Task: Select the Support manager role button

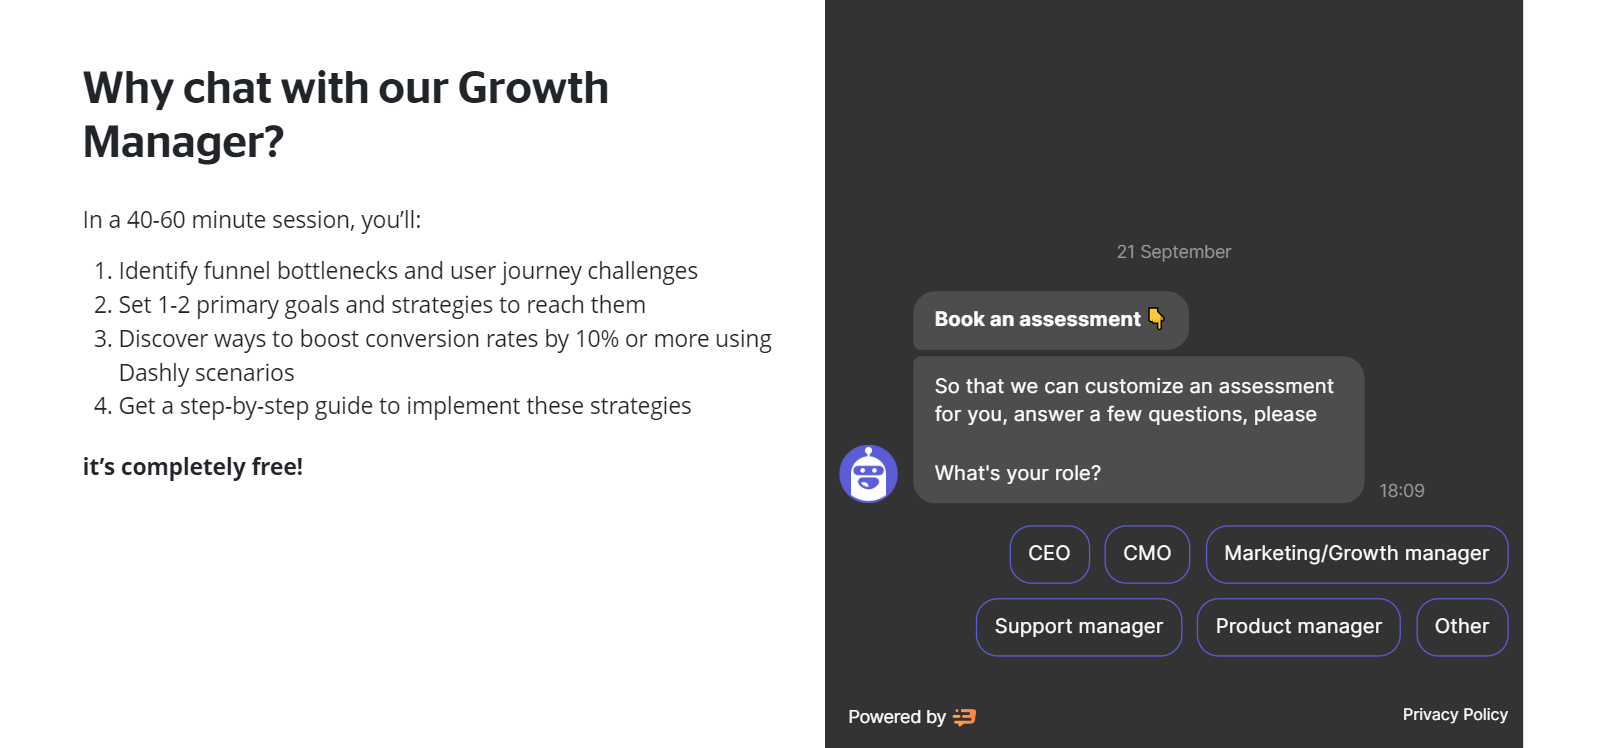Action: click(1079, 627)
